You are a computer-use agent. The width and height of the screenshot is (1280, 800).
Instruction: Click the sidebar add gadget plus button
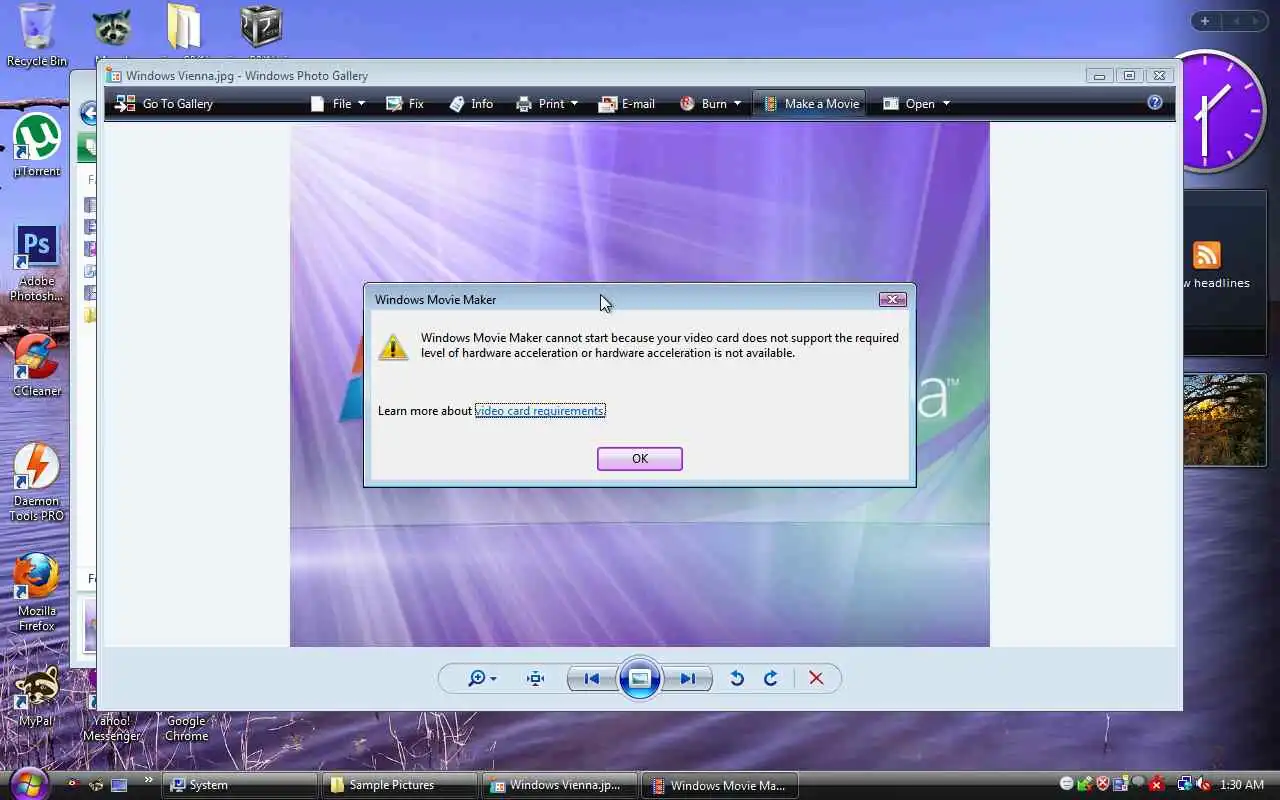pyautogui.click(x=1205, y=21)
